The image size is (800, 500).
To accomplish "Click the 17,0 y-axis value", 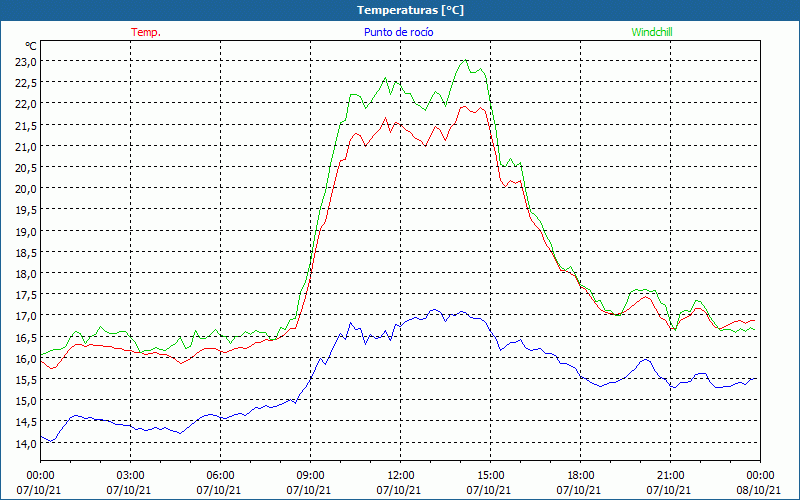I will click(x=26, y=316).
